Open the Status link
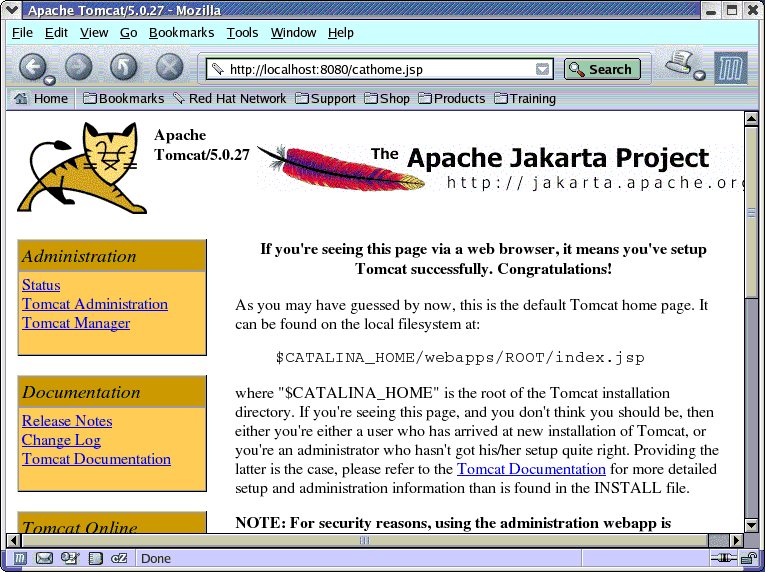The width and height of the screenshot is (765, 572). pyautogui.click(x=41, y=285)
